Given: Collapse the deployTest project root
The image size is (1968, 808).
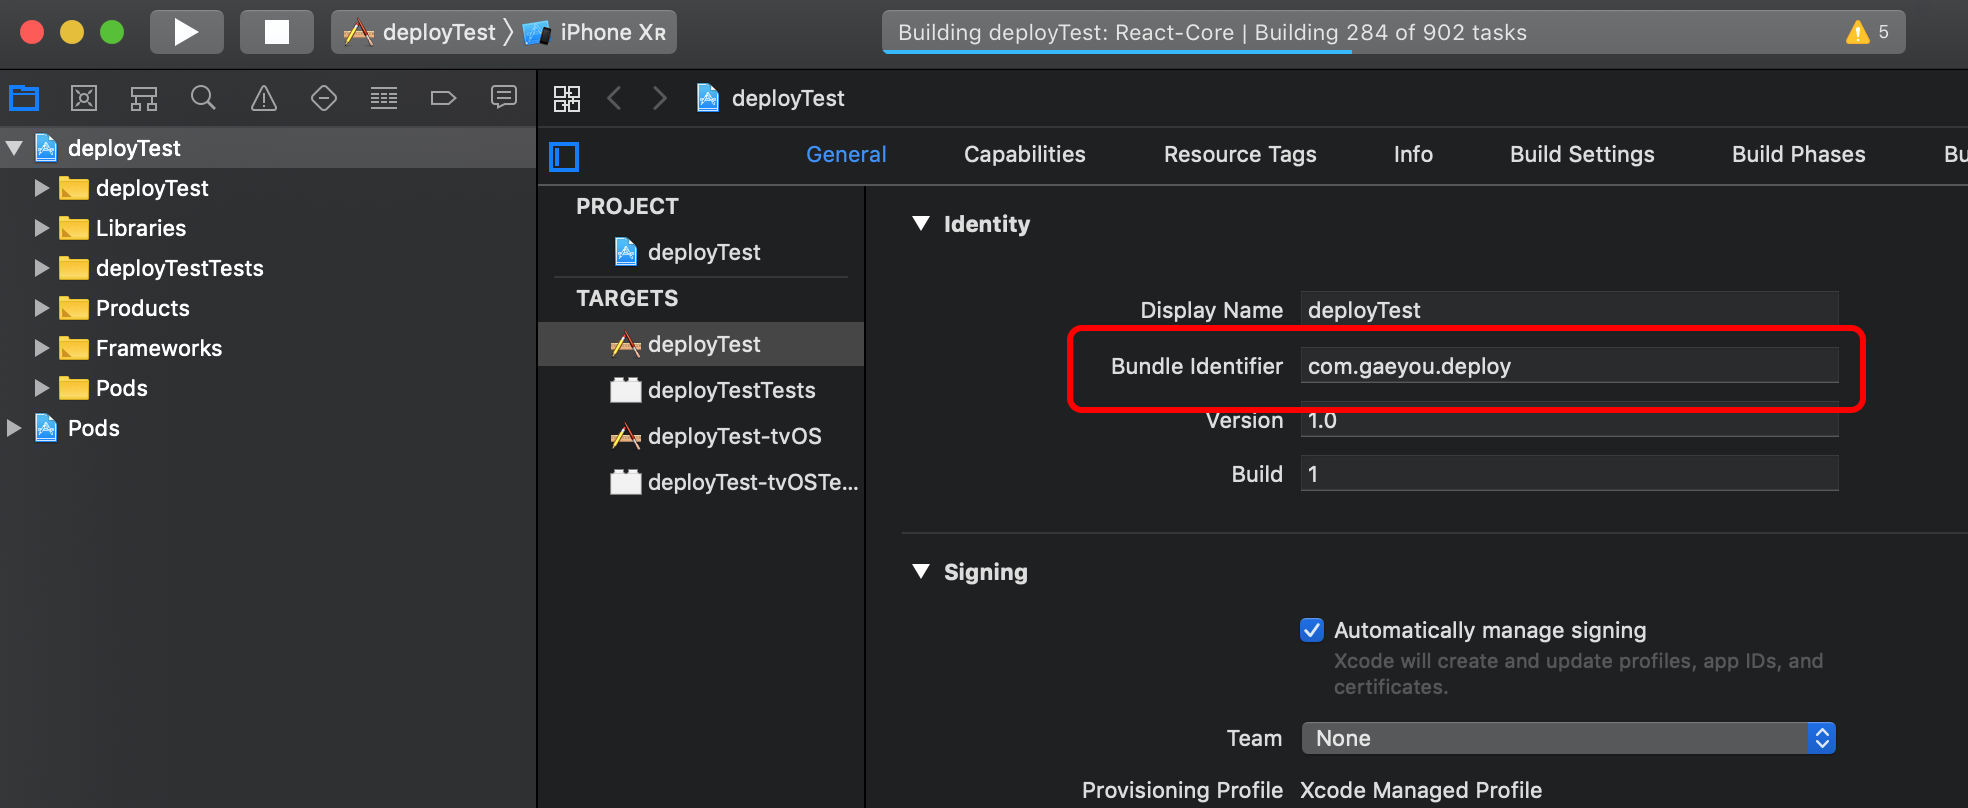Looking at the screenshot, I should (14, 148).
